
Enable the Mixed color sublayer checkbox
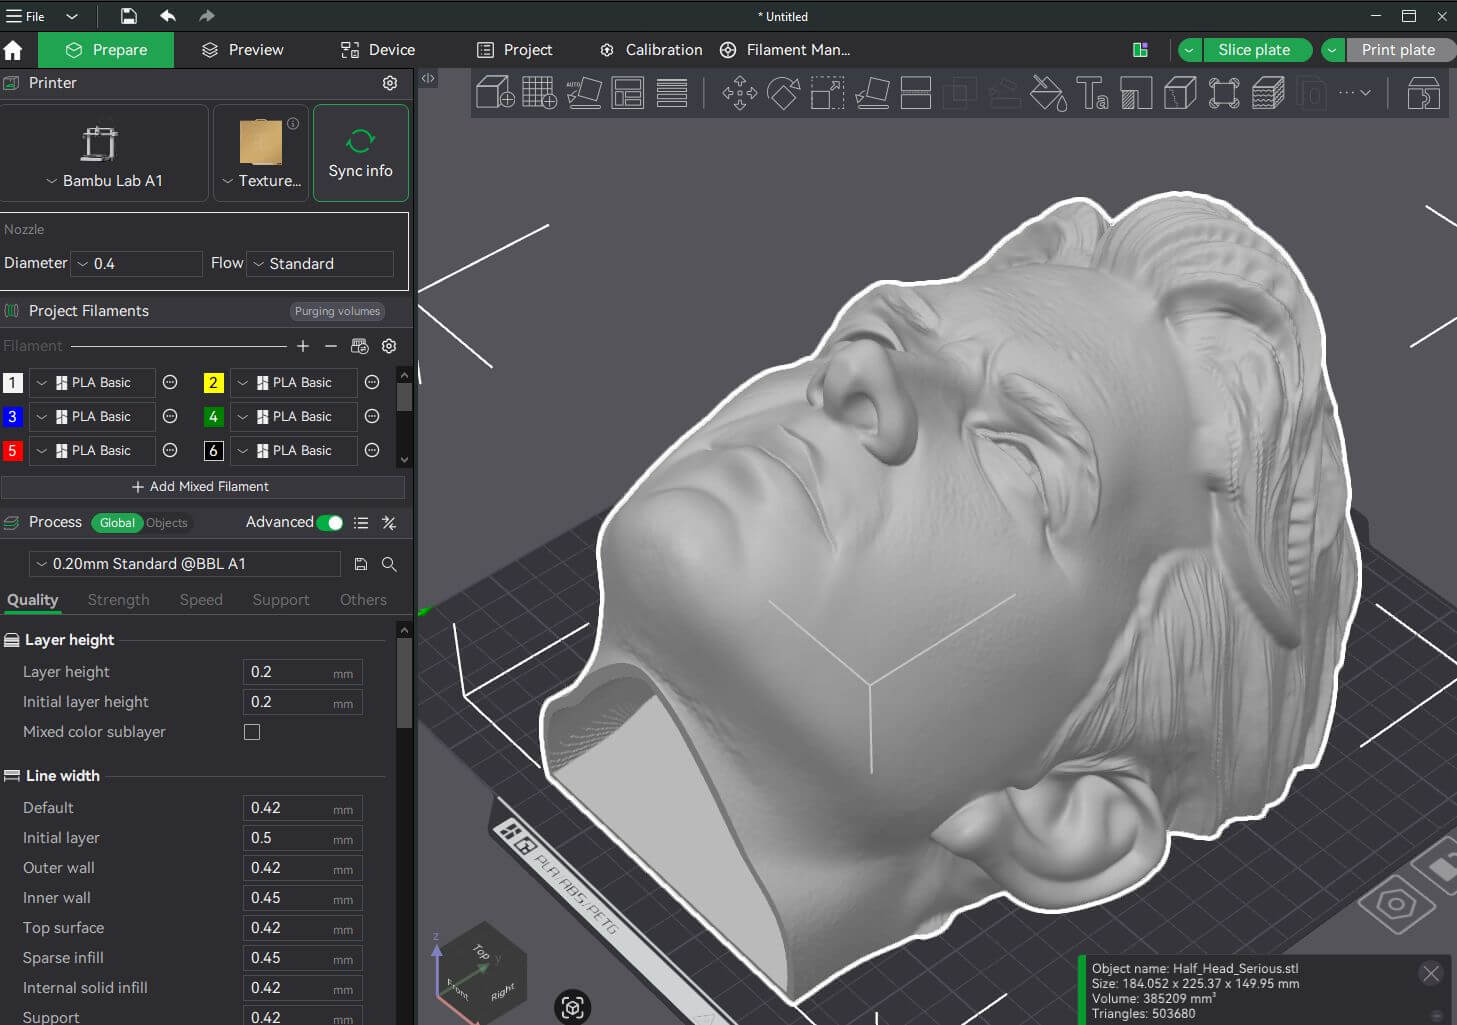(252, 732)
